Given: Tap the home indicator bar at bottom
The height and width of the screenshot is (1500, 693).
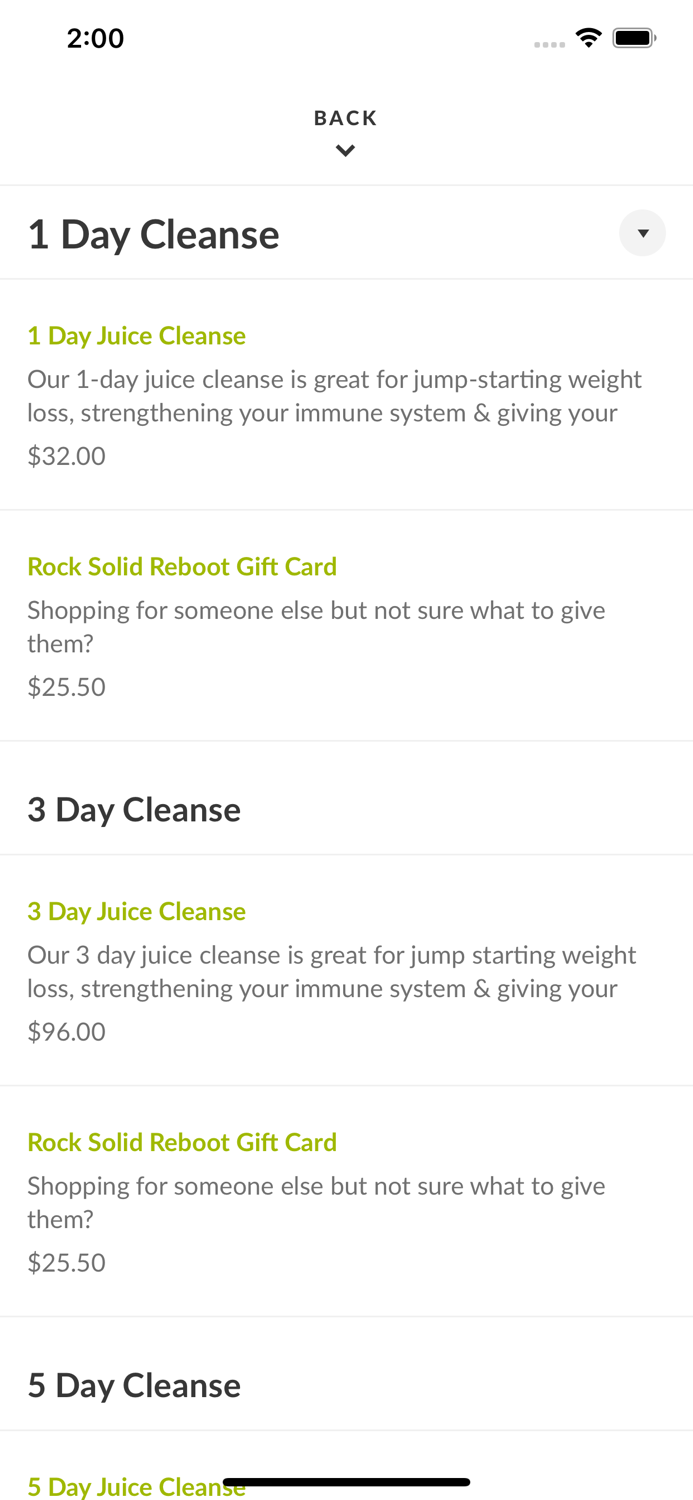Looking at the screenshot, I should 346,1482.
